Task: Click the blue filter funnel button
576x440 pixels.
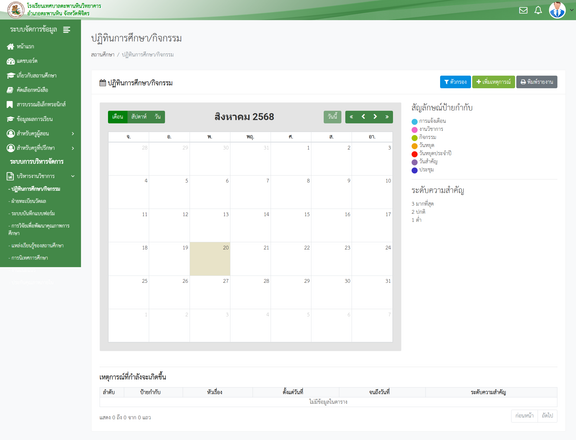Action: click(455, 82)
